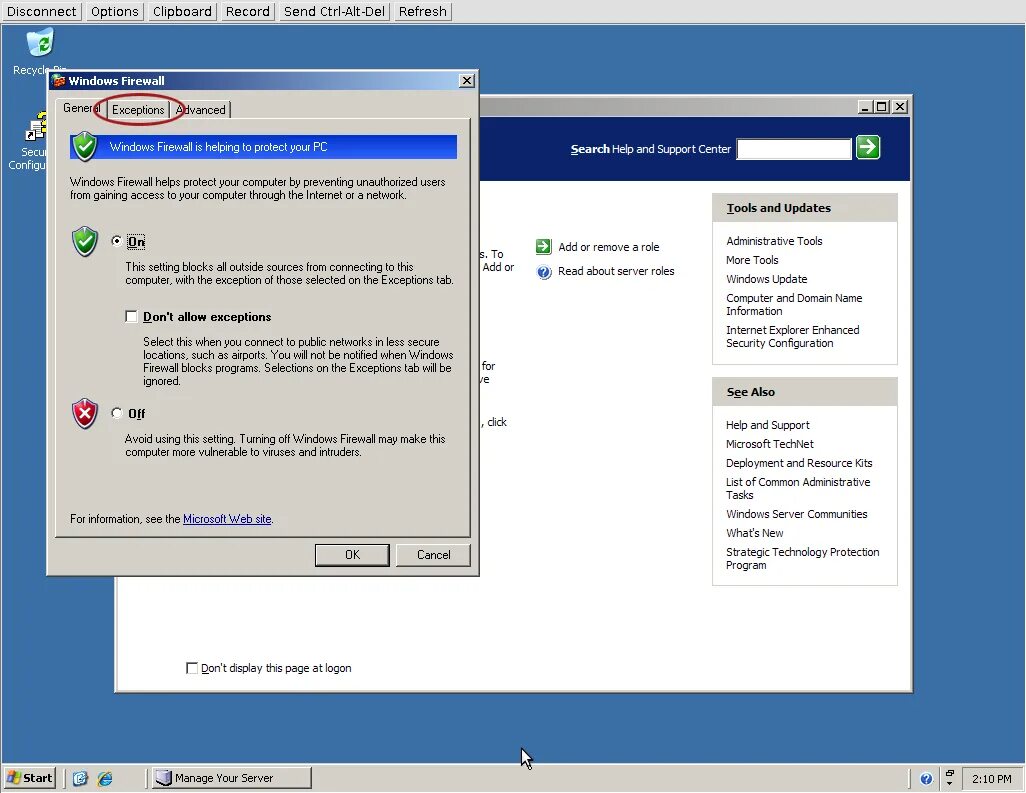Image resolution: width=1026 pixels, height=793 pixels.
Task: Click Manage Your Server taskbar button
Action: [x=232, y=778]
